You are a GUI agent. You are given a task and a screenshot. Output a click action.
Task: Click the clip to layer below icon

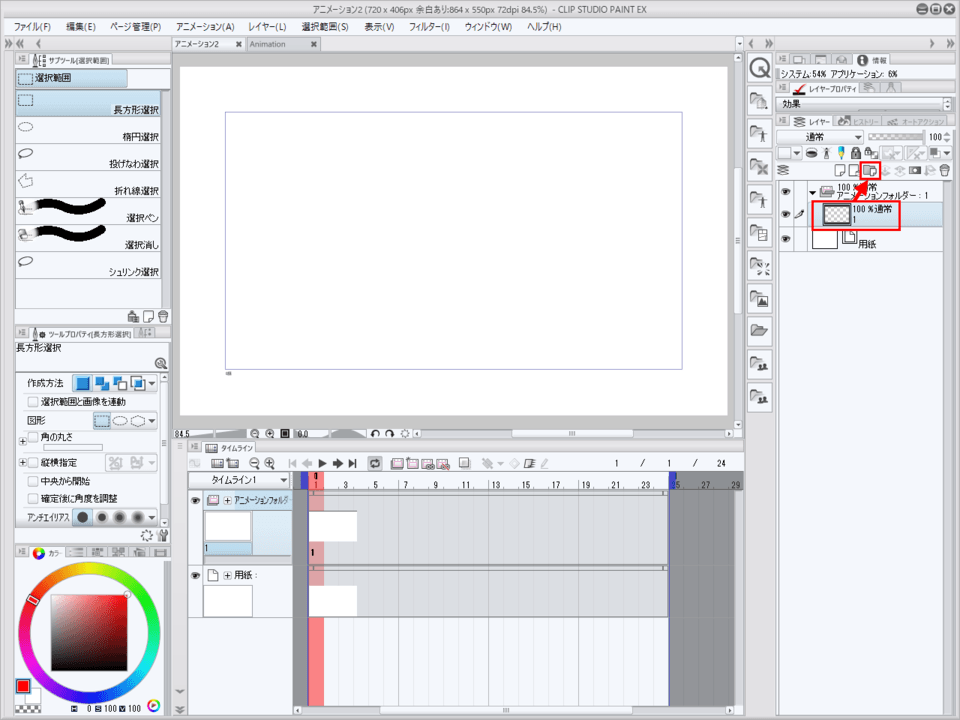click(812, 152)
